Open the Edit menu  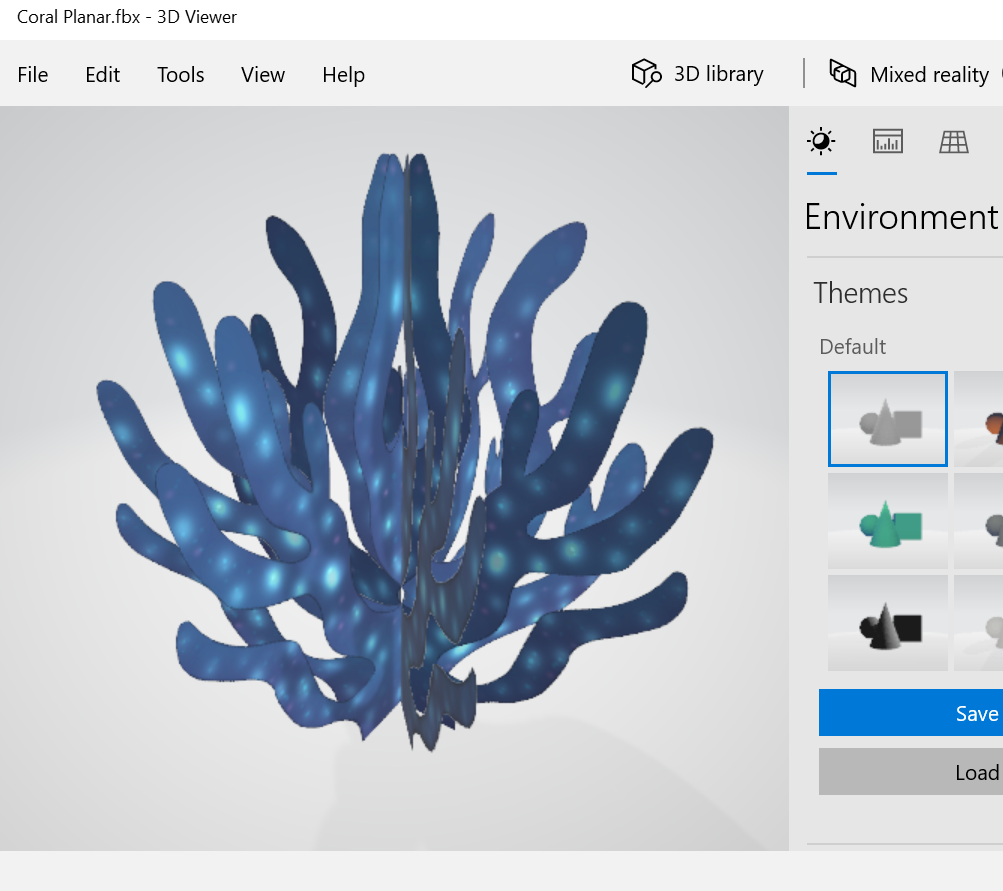(102, 75)
